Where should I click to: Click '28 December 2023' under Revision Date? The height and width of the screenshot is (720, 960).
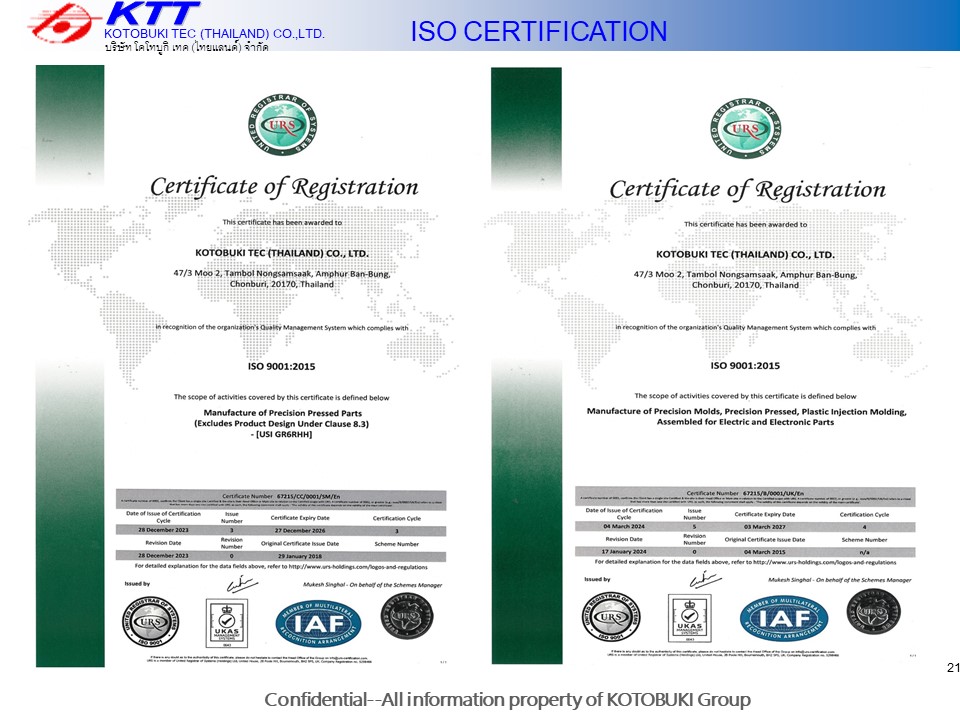[163, 556]
